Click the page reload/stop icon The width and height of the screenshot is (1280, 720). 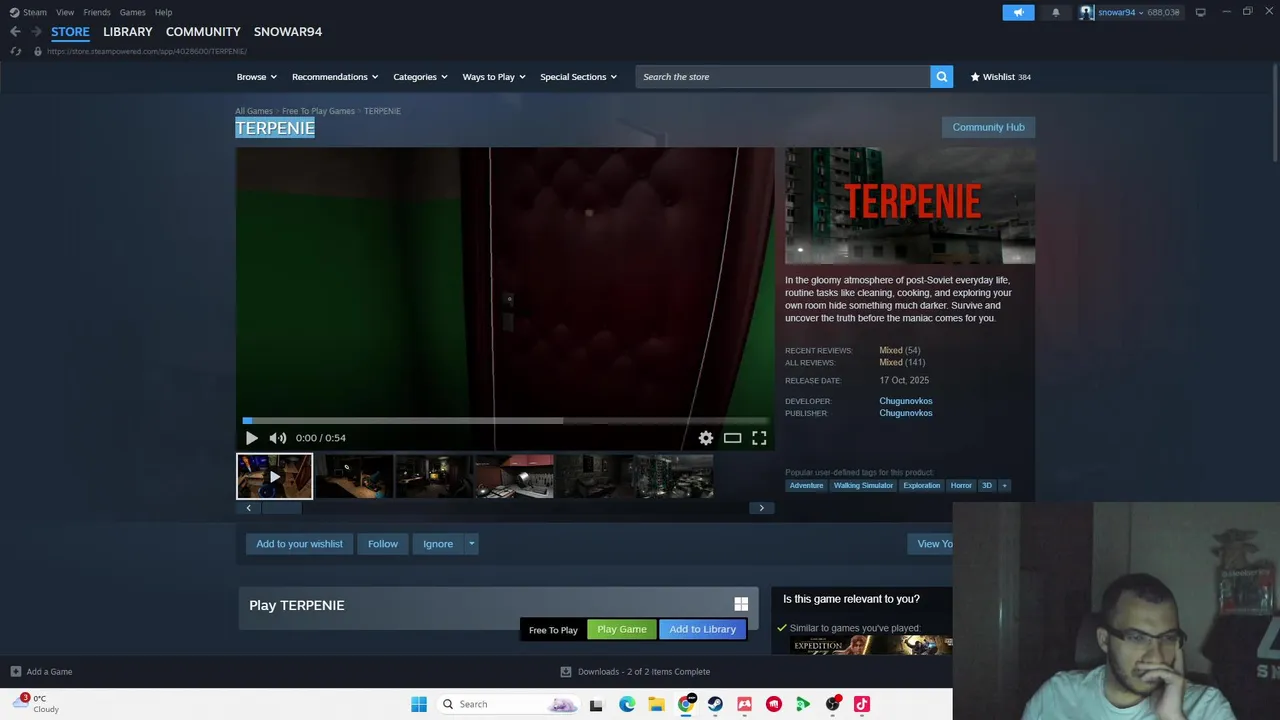coord(15,51)
